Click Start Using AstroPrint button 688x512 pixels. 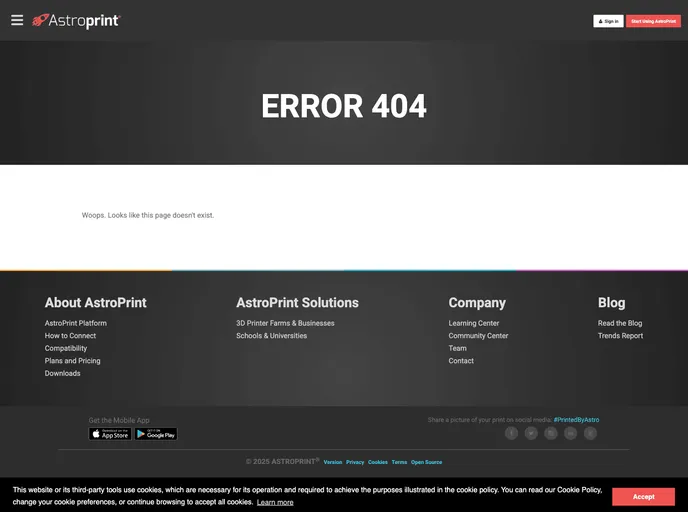(653, 21)
